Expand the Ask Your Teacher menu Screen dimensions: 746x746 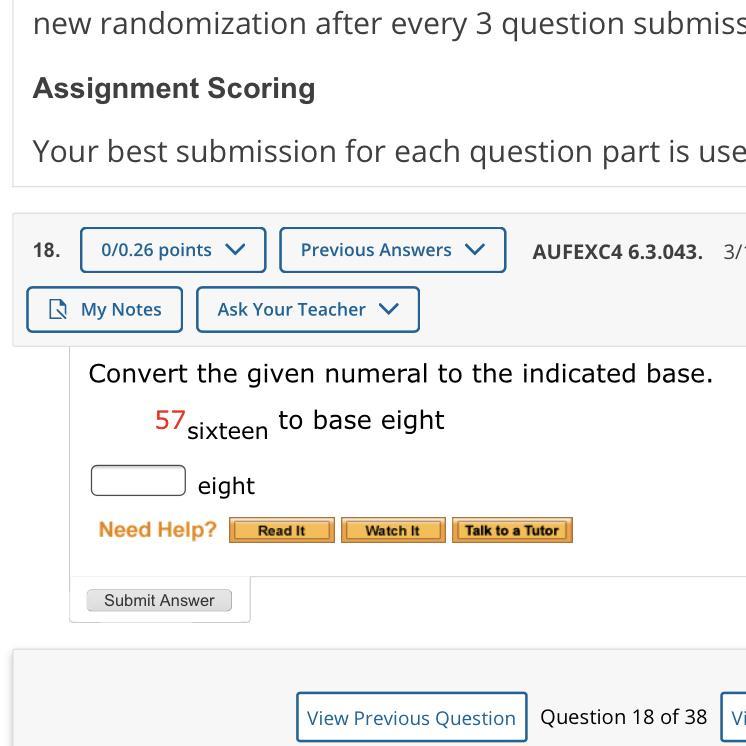(x=307, y=310)
